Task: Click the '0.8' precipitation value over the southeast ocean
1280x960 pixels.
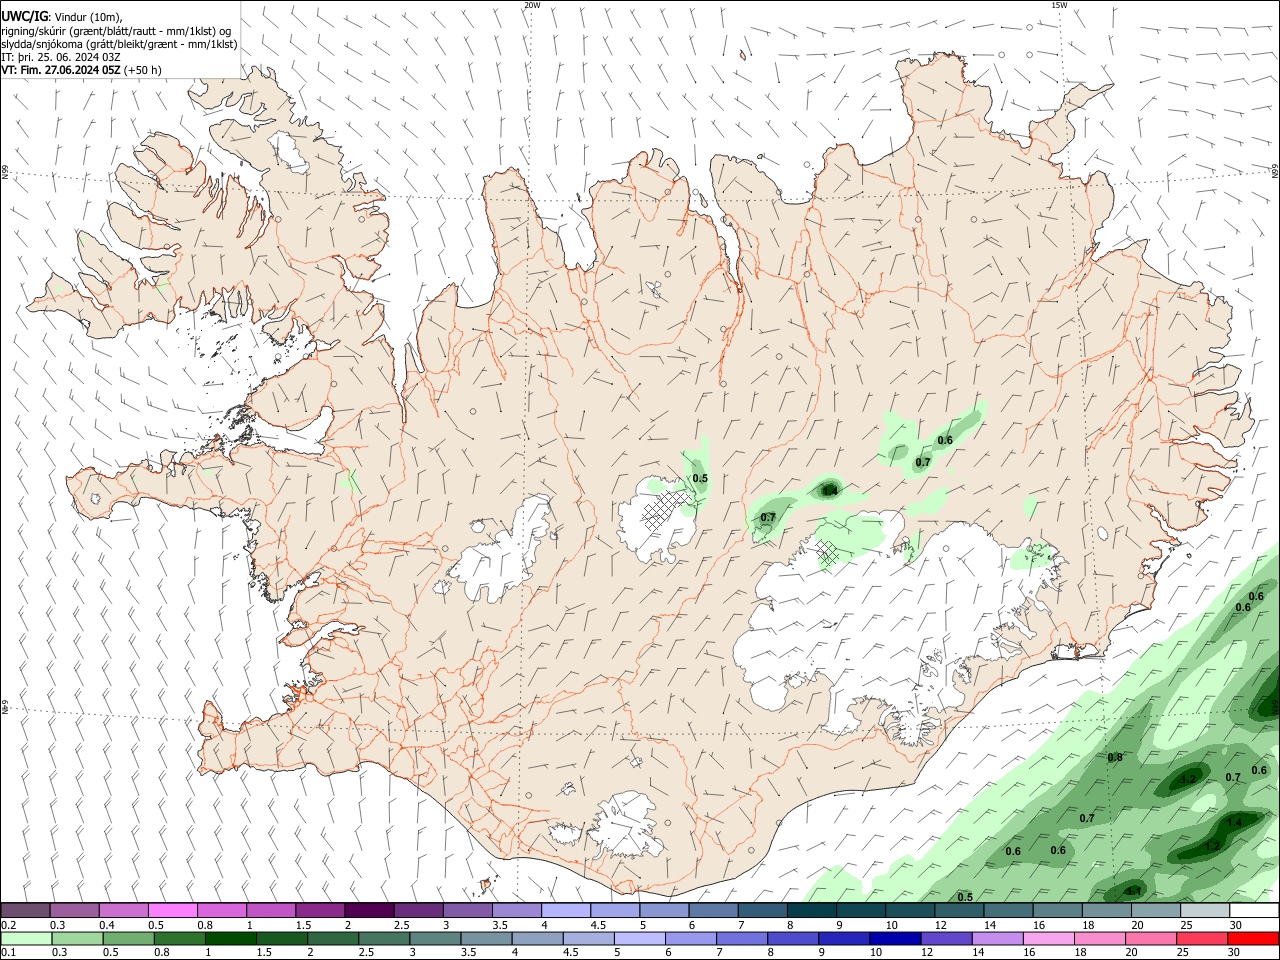Action: tap(1115, 757)
